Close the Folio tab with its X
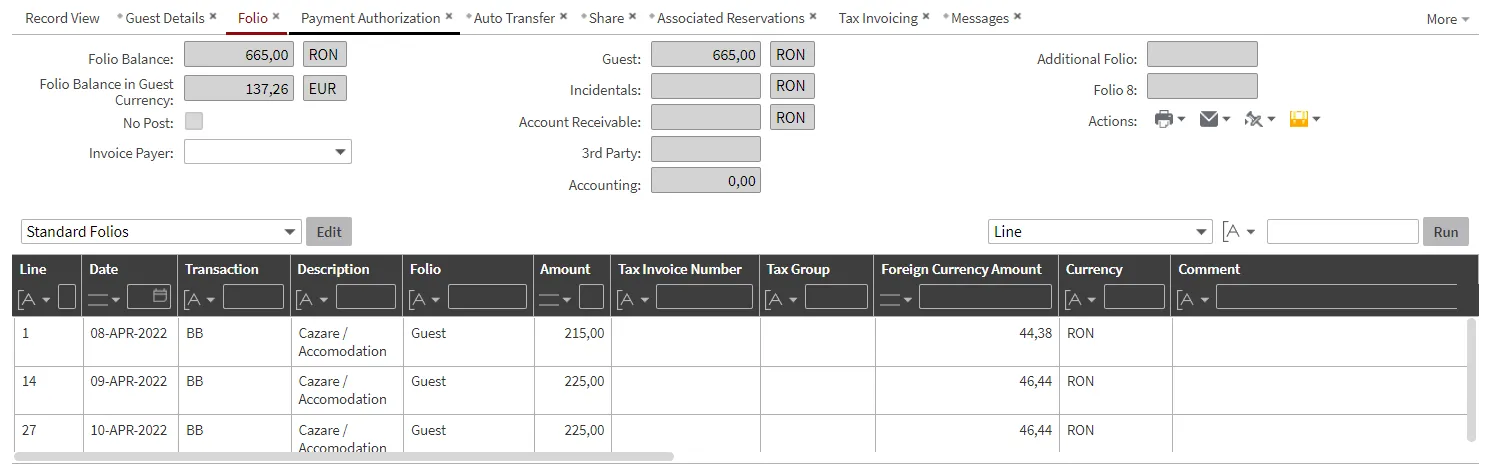The width and height of the screenshot is (1493, 467). 276,17
